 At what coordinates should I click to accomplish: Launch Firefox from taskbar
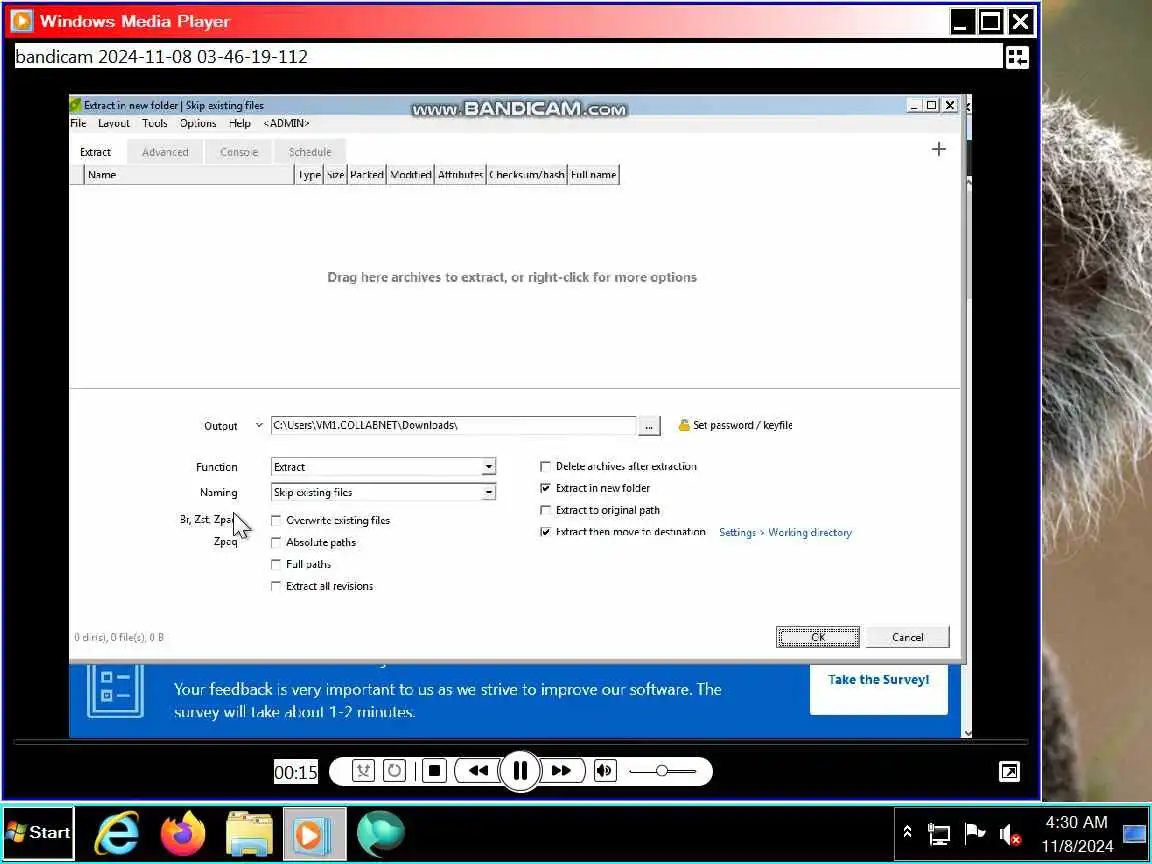[183, 833]
